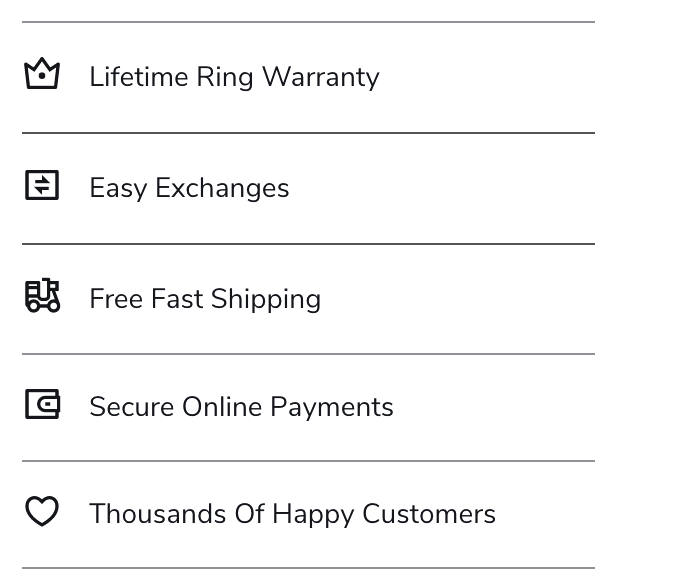Select the Easy Exchanges text label
The height and width of the screenshot is (578, 674).
click(x=189, y=188)
